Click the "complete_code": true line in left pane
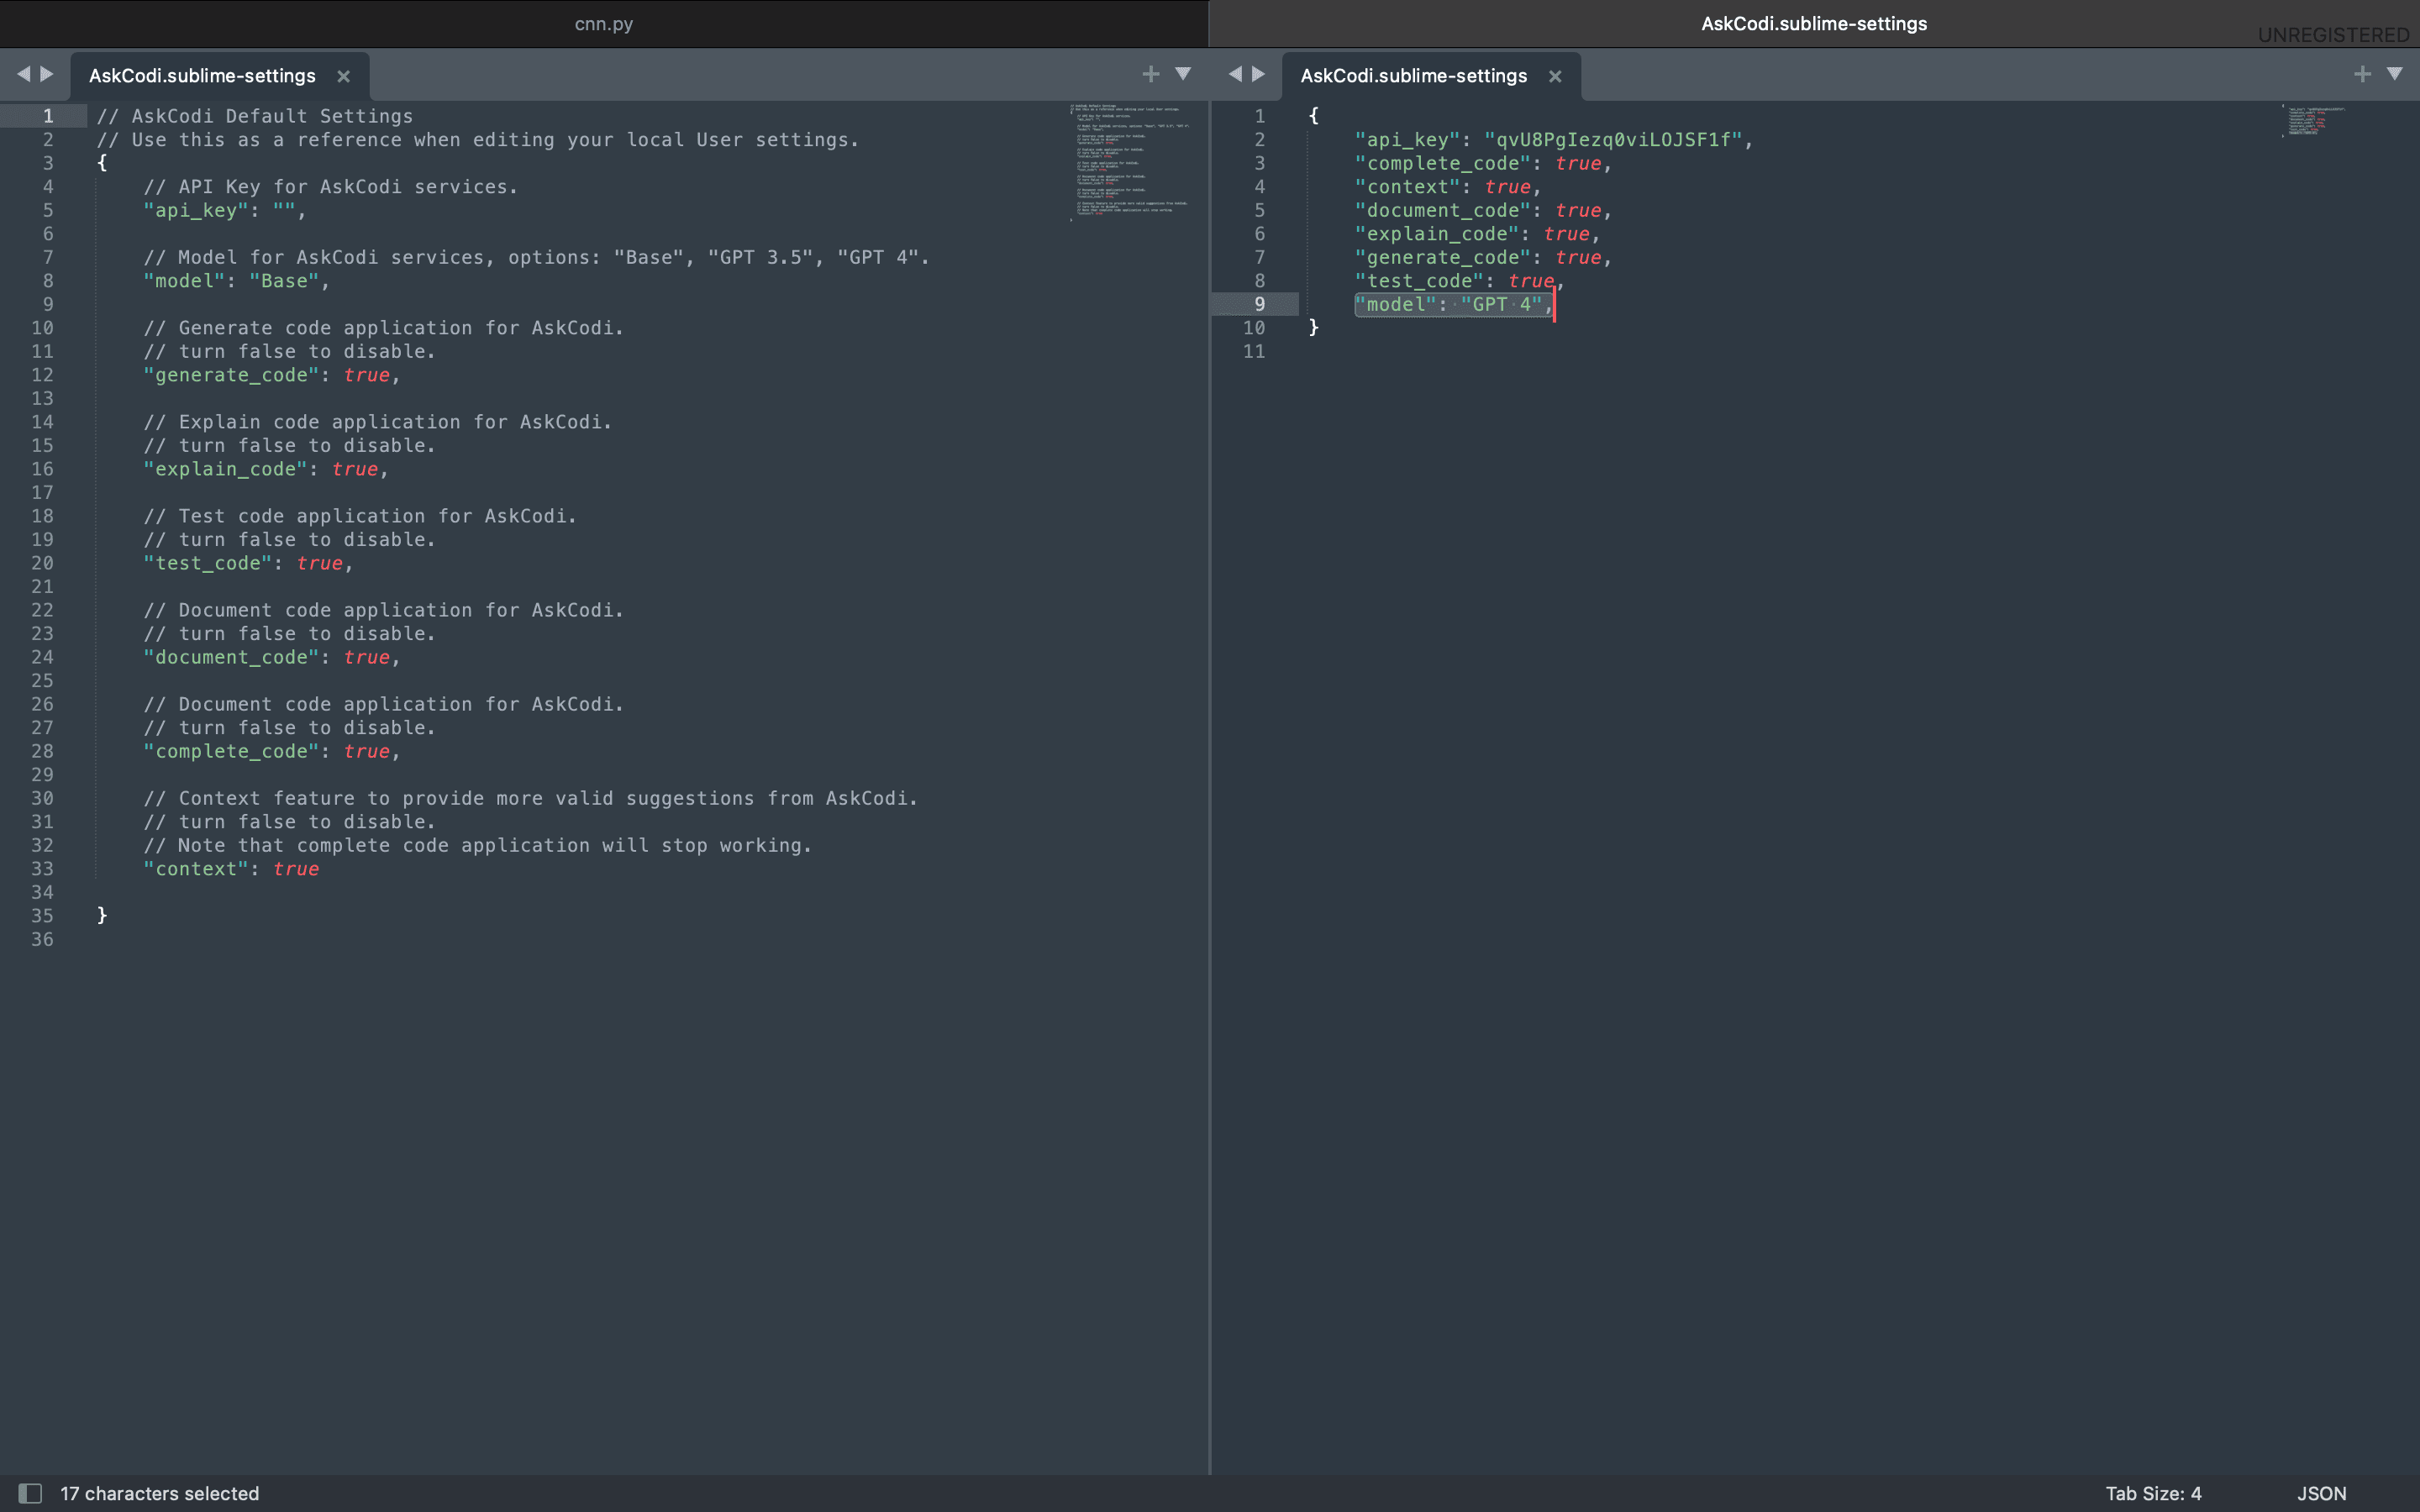This screenshot has height=1512, width=2420. (x=271, y=751)
